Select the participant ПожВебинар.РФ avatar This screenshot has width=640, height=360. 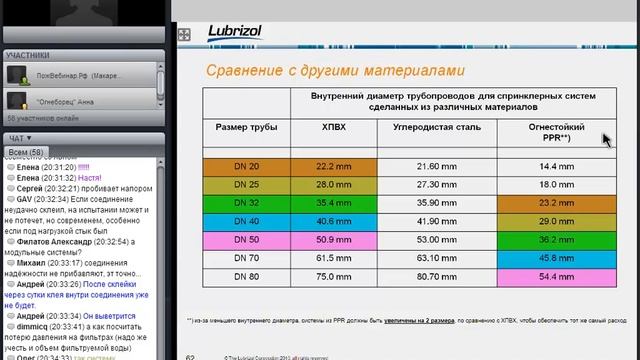[x=17, y=76]
